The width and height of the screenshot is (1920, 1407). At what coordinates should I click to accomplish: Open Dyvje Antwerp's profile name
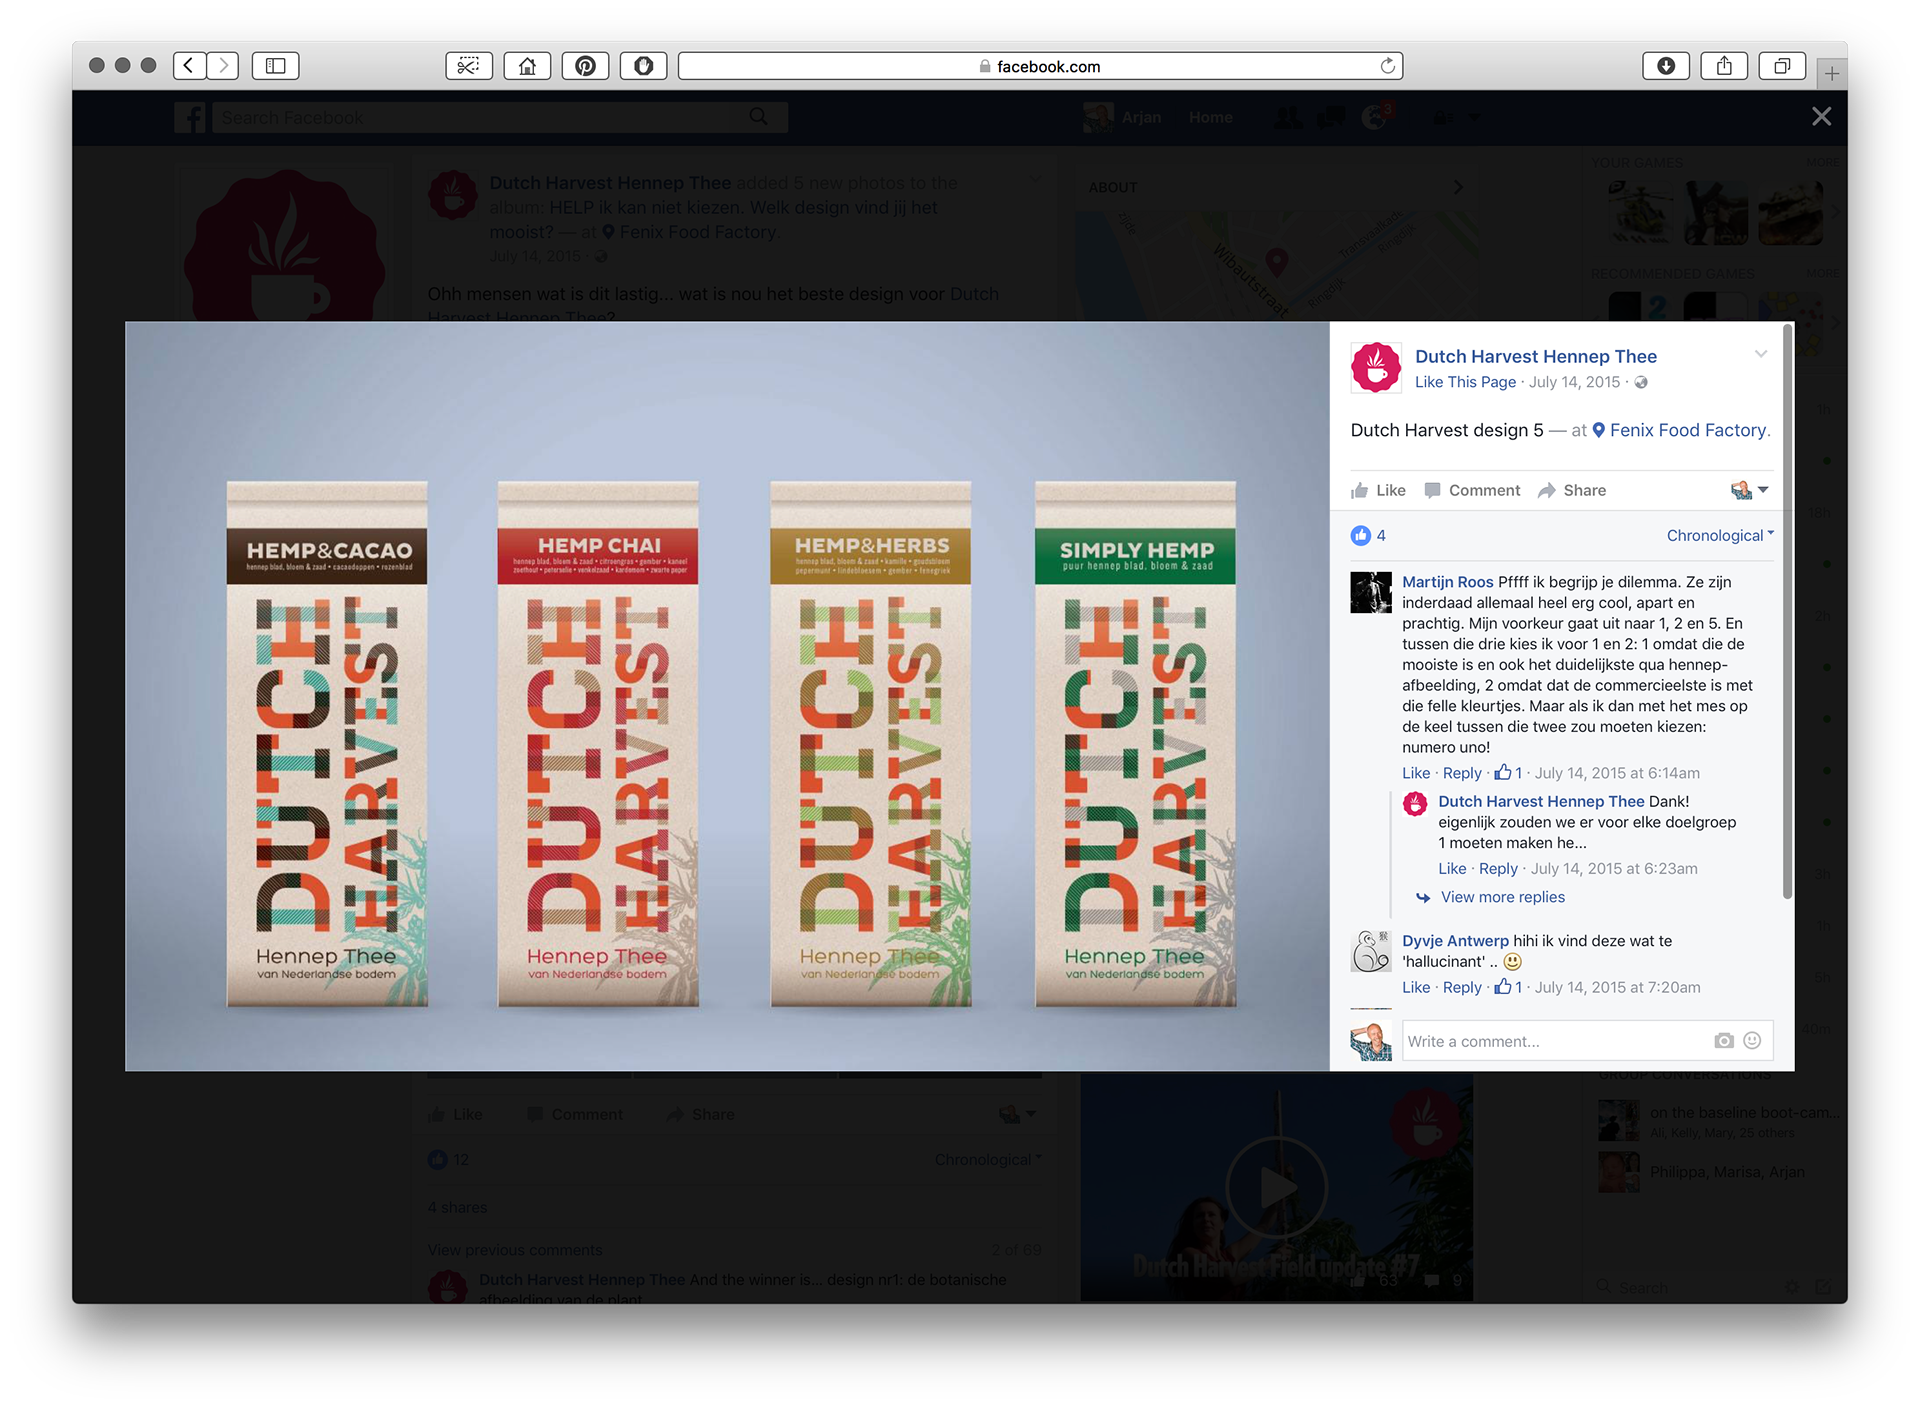point(1455,941)
